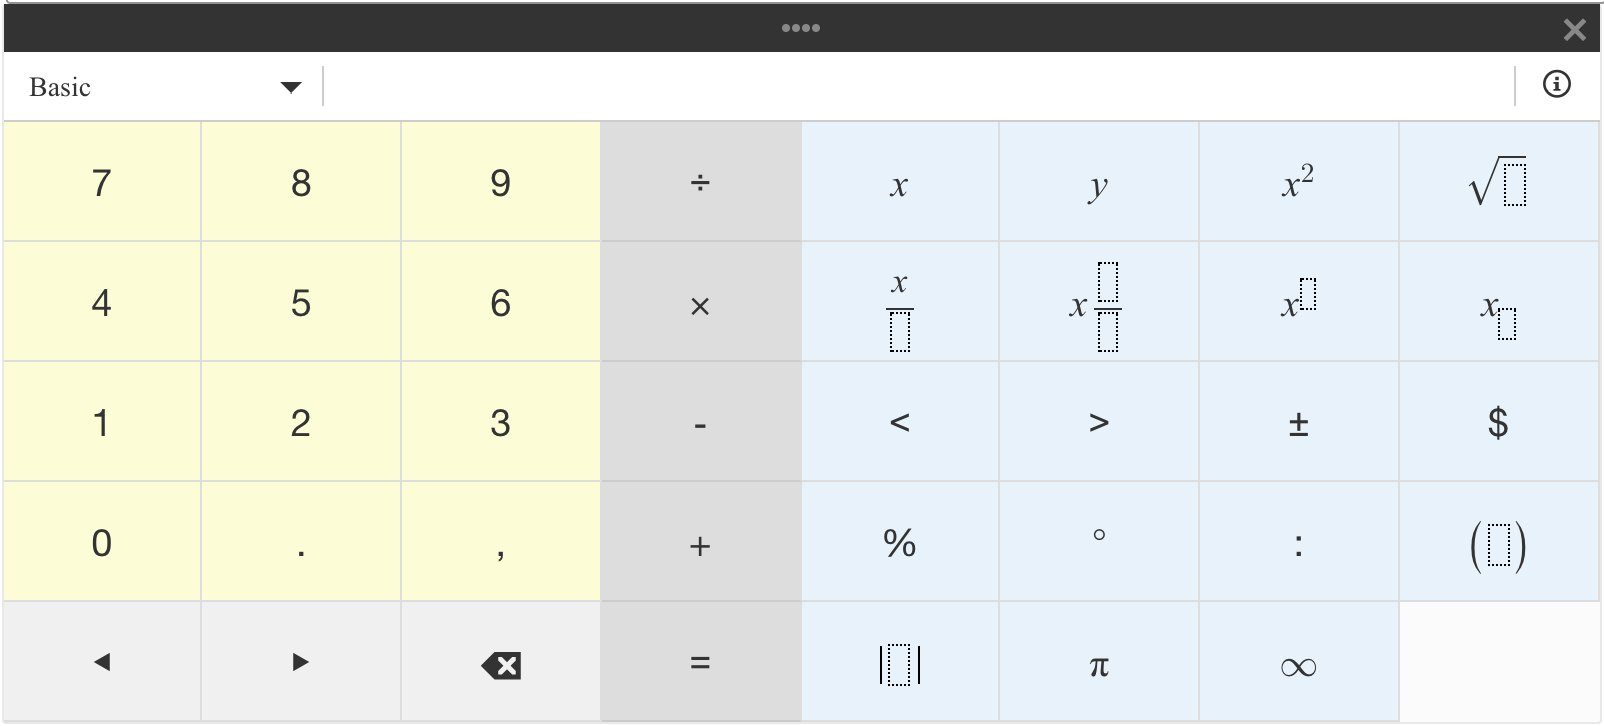Insert x over blank fraction template
Screen dimensions: 1604x726
click(899, 302)
